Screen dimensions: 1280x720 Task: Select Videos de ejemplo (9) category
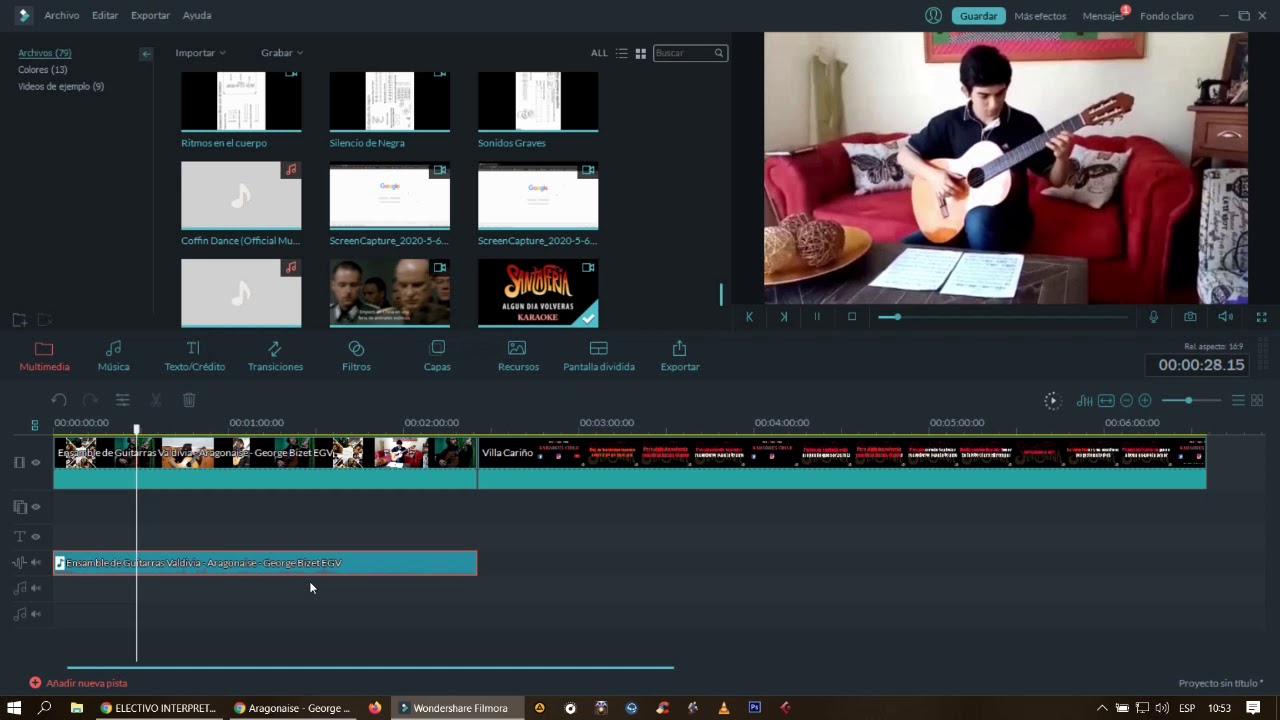pyautogui.click(x=61, y=86)
